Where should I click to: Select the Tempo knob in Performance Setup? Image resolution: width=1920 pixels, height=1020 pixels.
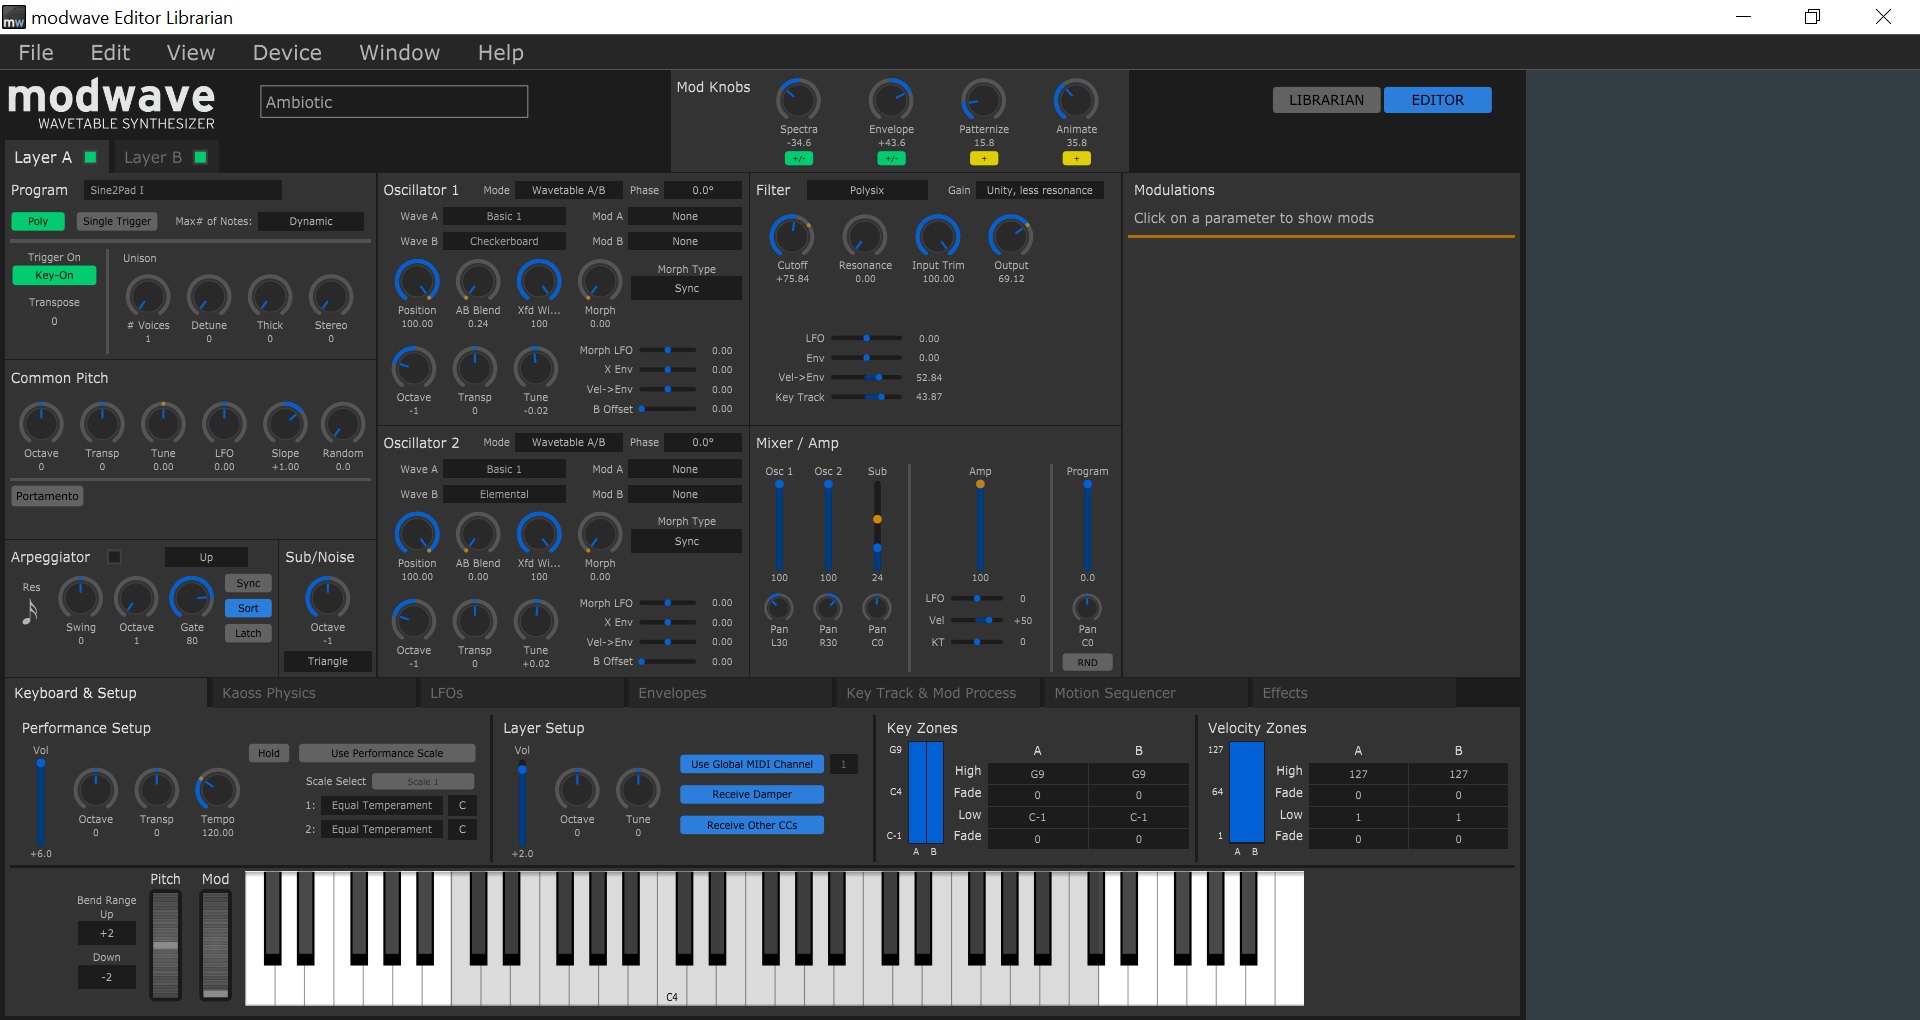[x=217, y=793]
